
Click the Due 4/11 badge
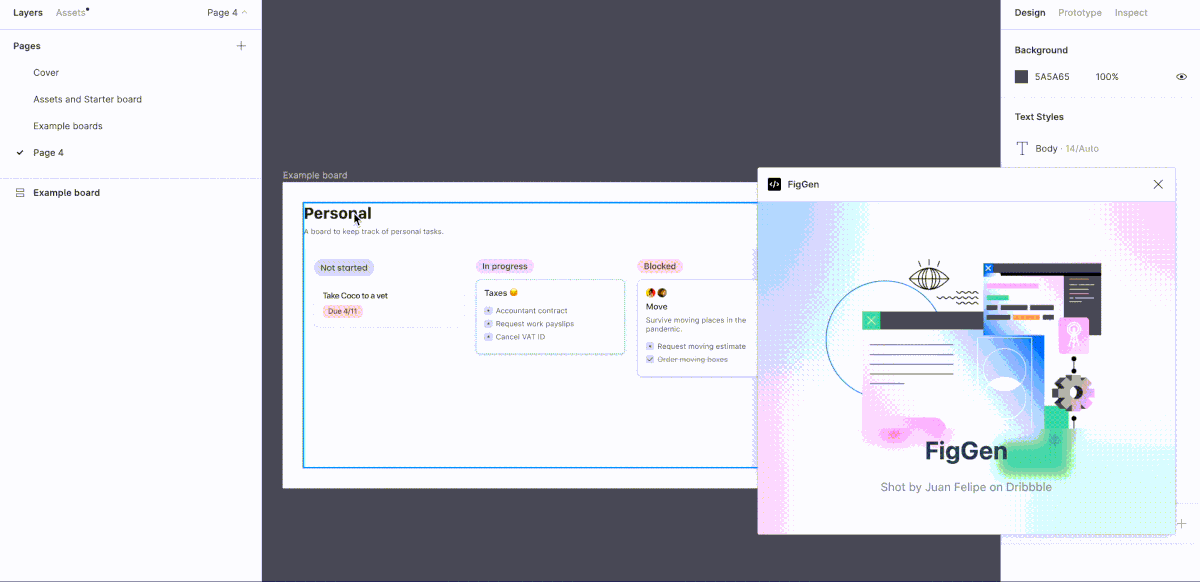(x=342, y=311)
